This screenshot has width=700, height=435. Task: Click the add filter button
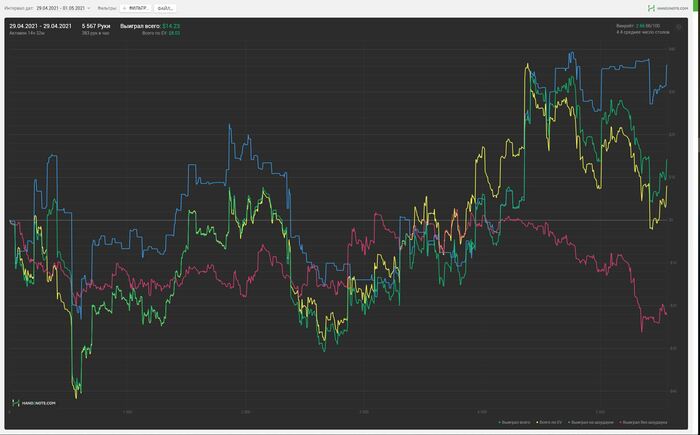136,8
